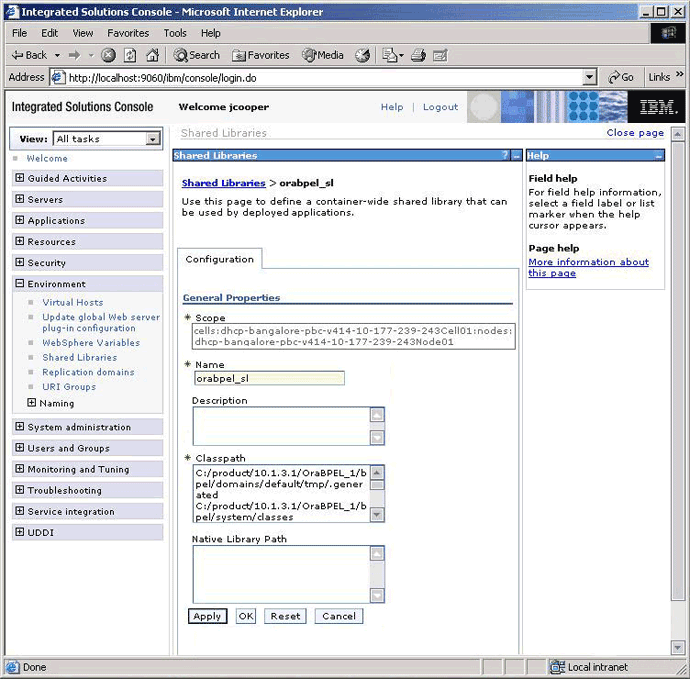Expand the Guided Activities section
Screen dimensions: 690x679
[19, 178]
